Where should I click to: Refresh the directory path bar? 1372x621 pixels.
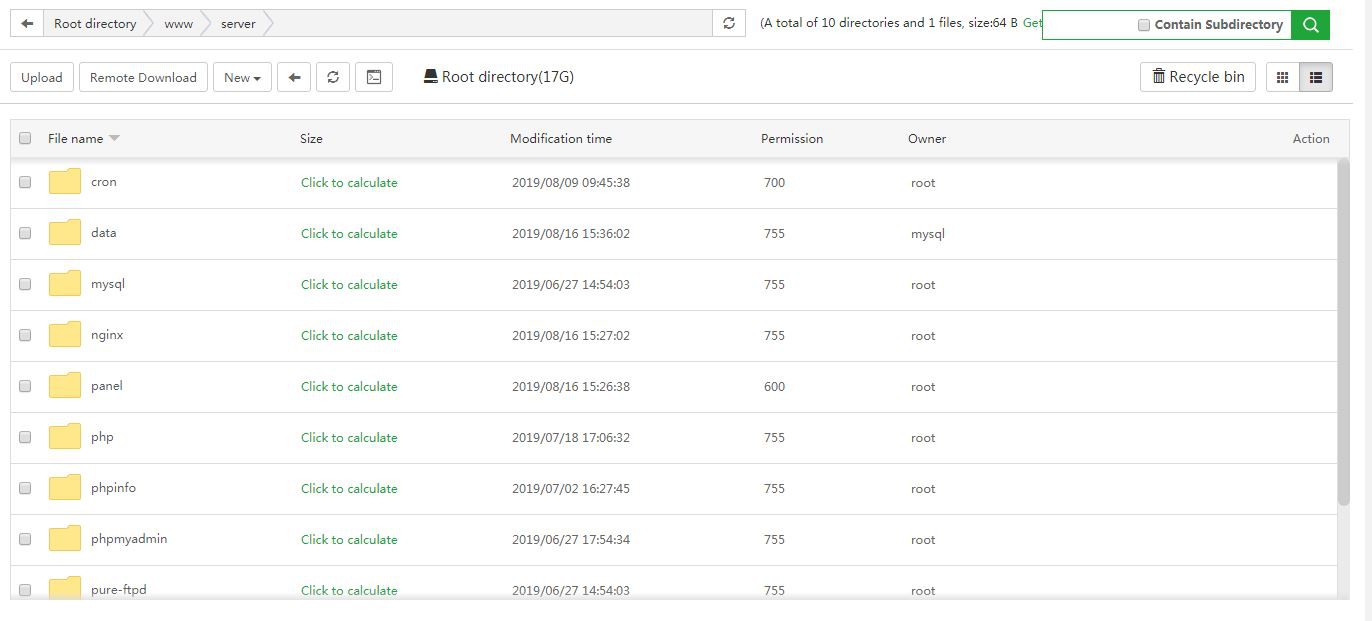click(x=729, y=23)
